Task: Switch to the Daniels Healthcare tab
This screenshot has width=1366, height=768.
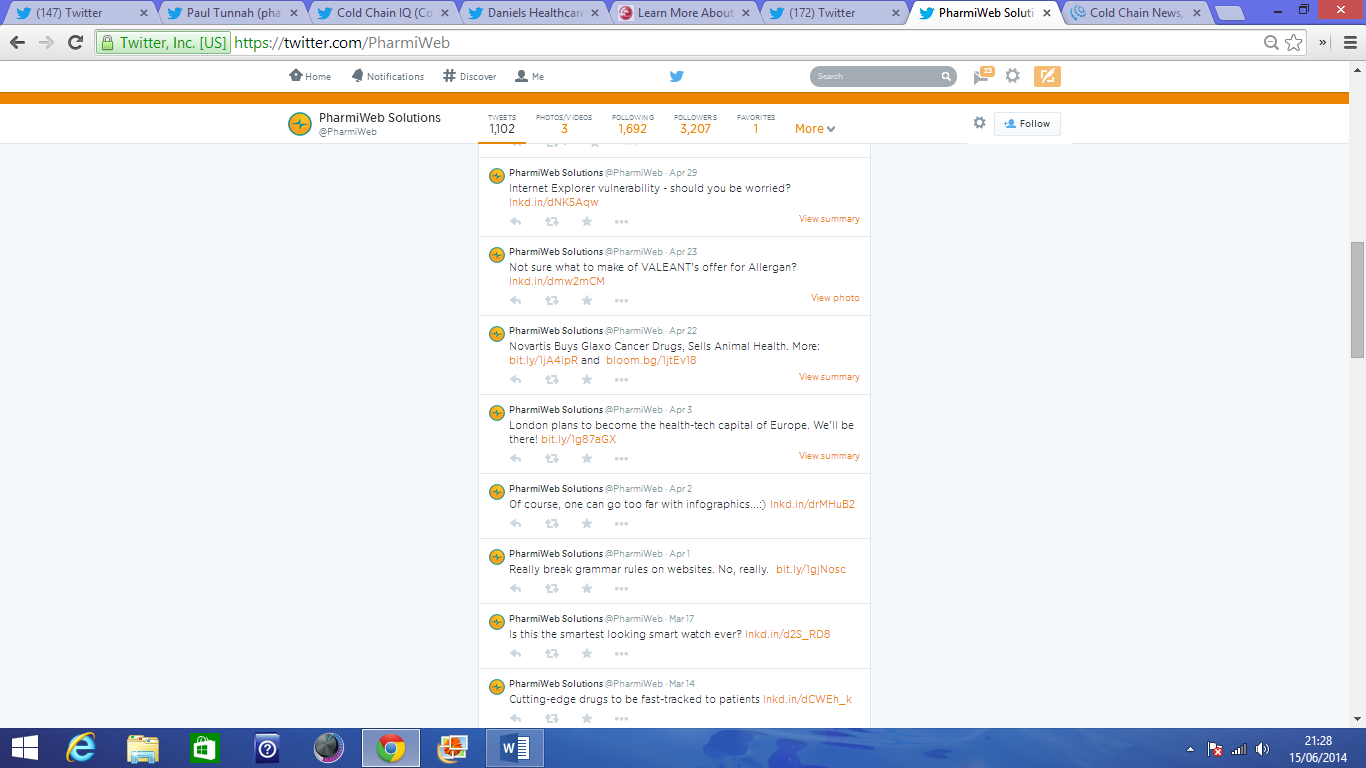Action: [533, 13]
